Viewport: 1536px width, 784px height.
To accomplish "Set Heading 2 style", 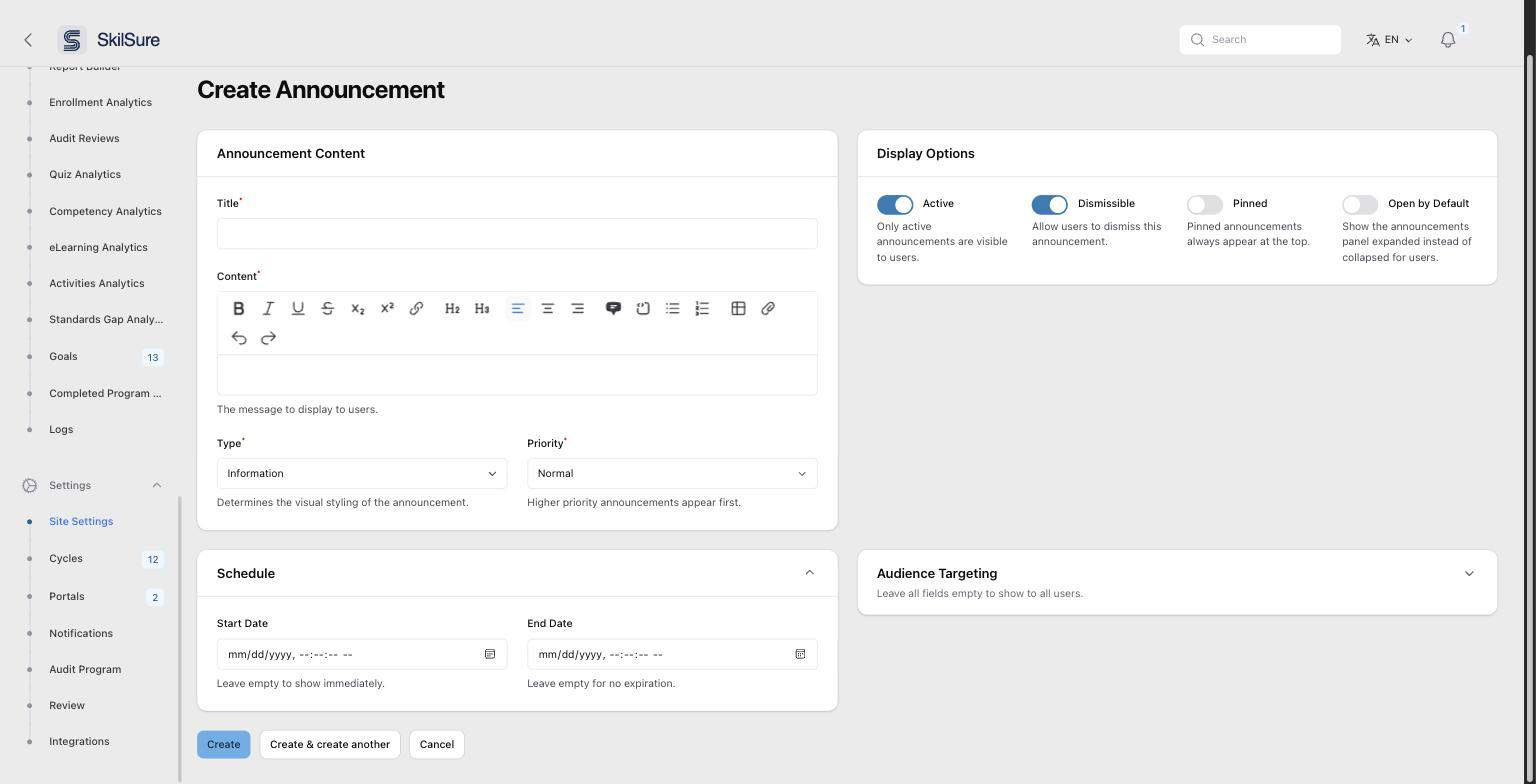I will pos(452,308).
